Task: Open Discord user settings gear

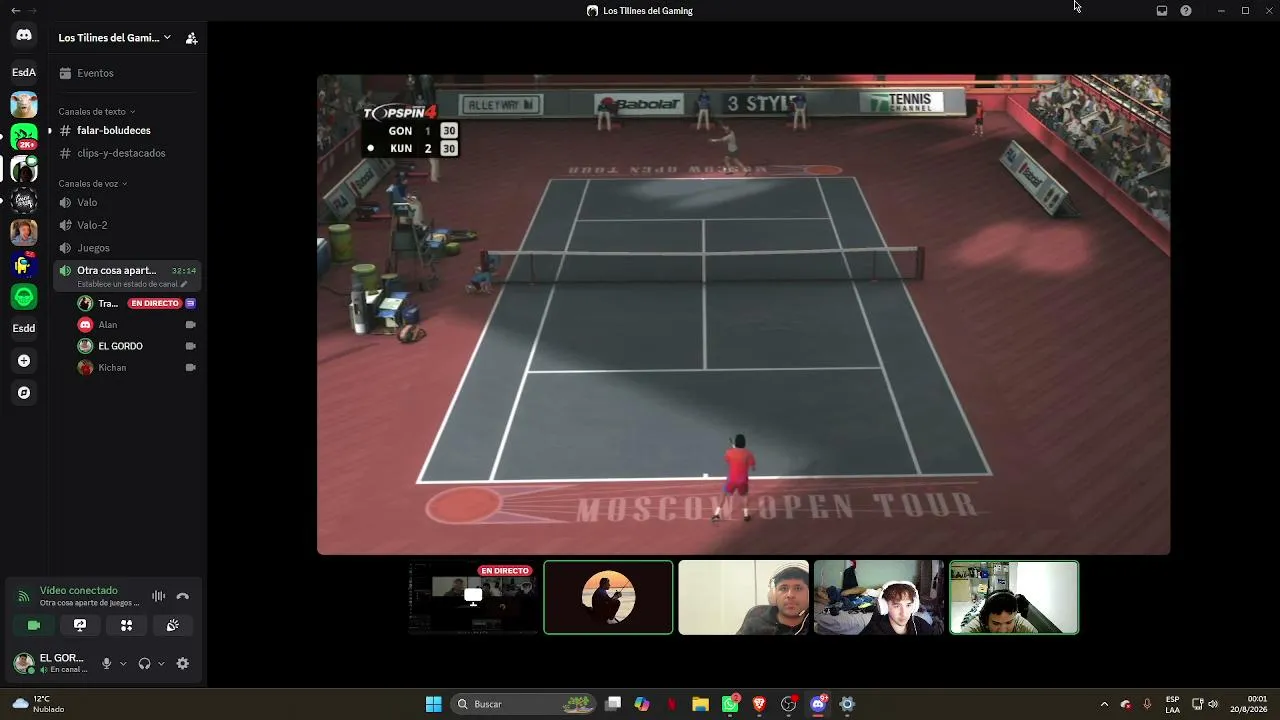Action: (x=182, y=663)
